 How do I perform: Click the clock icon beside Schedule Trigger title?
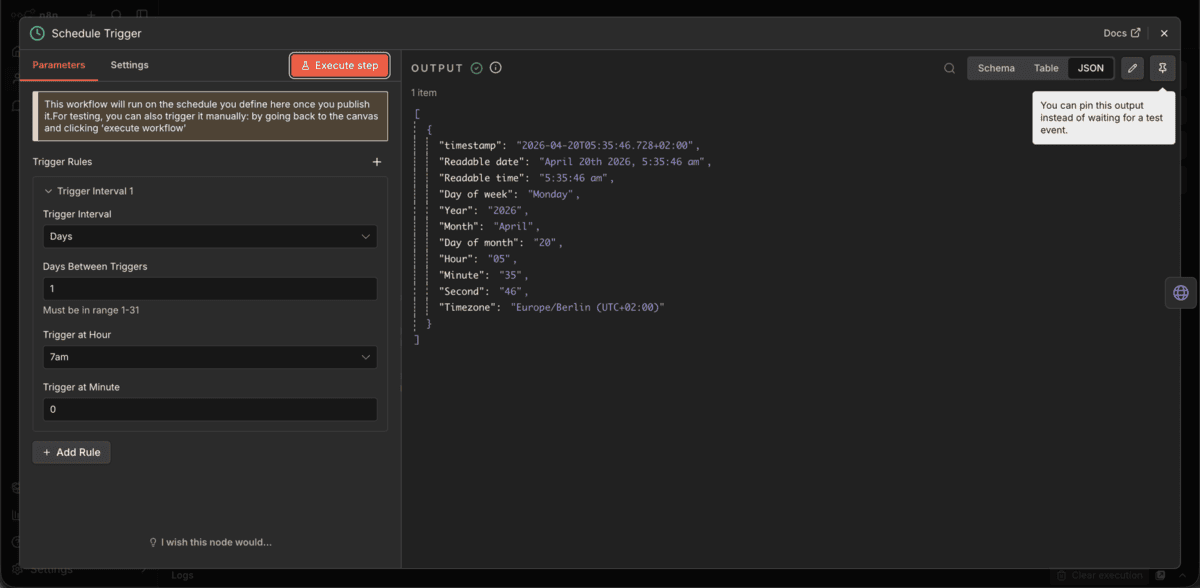tap(36, 33)
